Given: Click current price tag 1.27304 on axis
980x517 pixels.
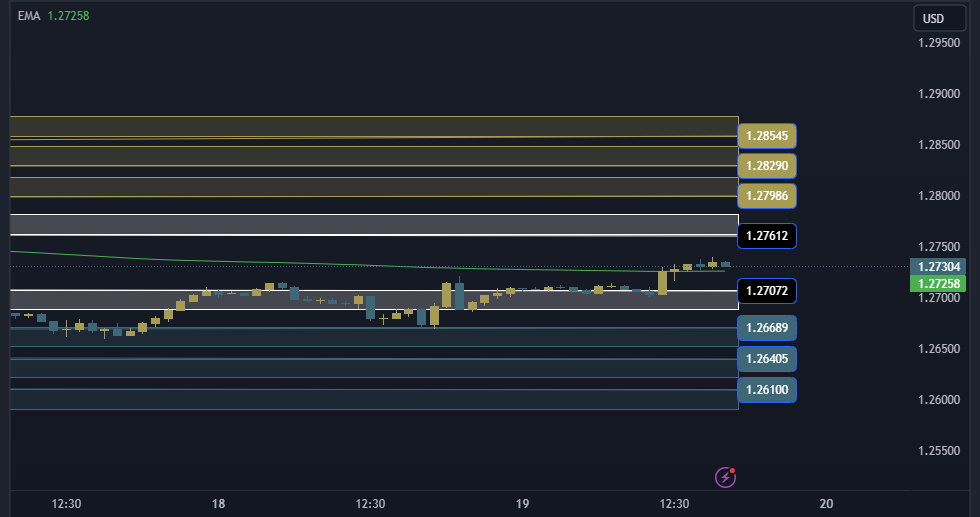Looking at the screenshot, I should tap(938, 266).
